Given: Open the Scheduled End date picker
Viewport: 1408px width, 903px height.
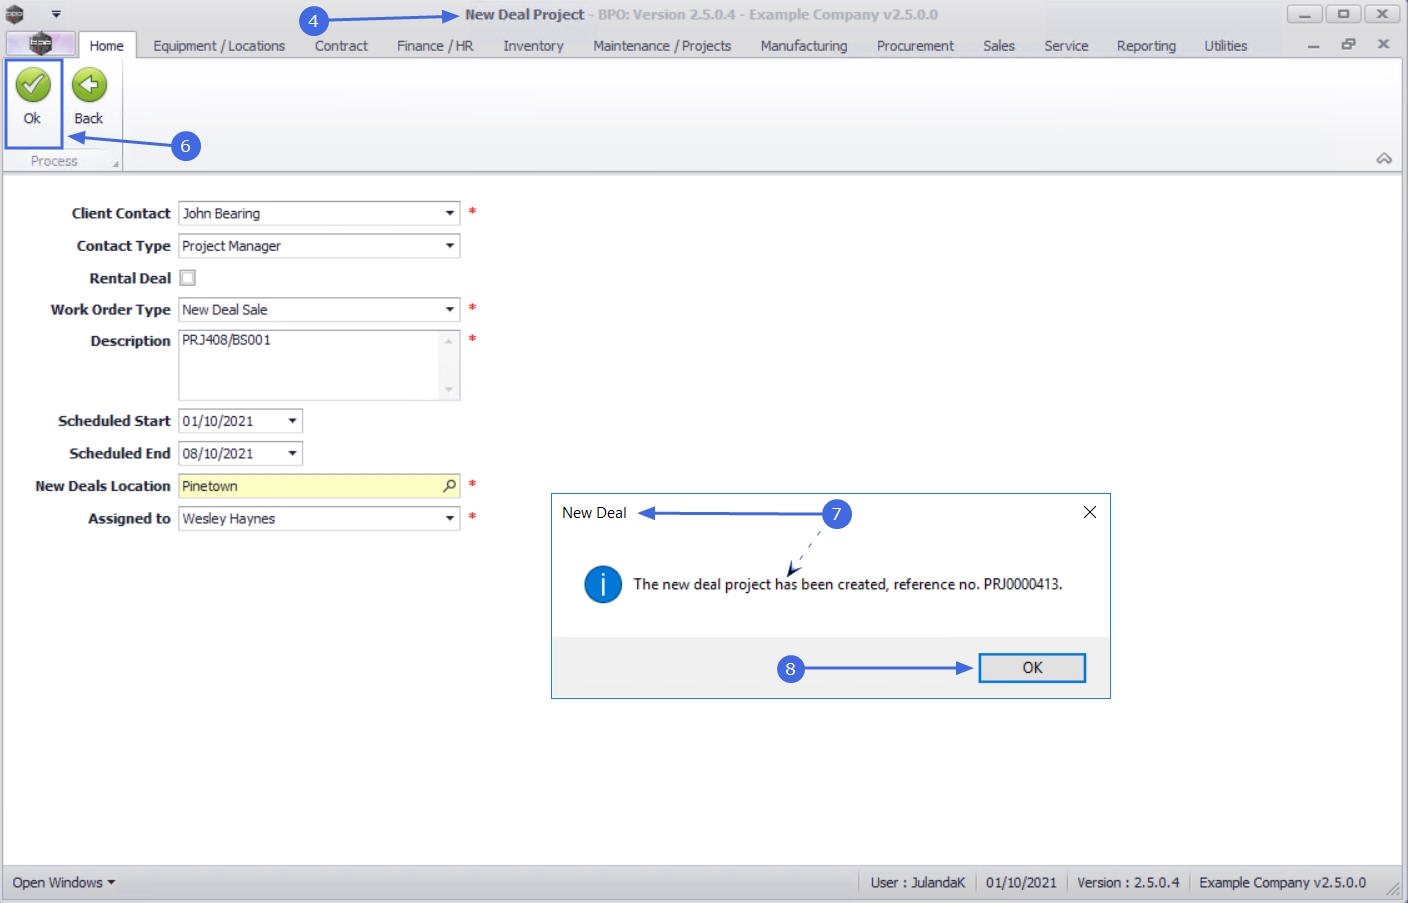Looking at the screenshot, I should click(x=292, y=454).
